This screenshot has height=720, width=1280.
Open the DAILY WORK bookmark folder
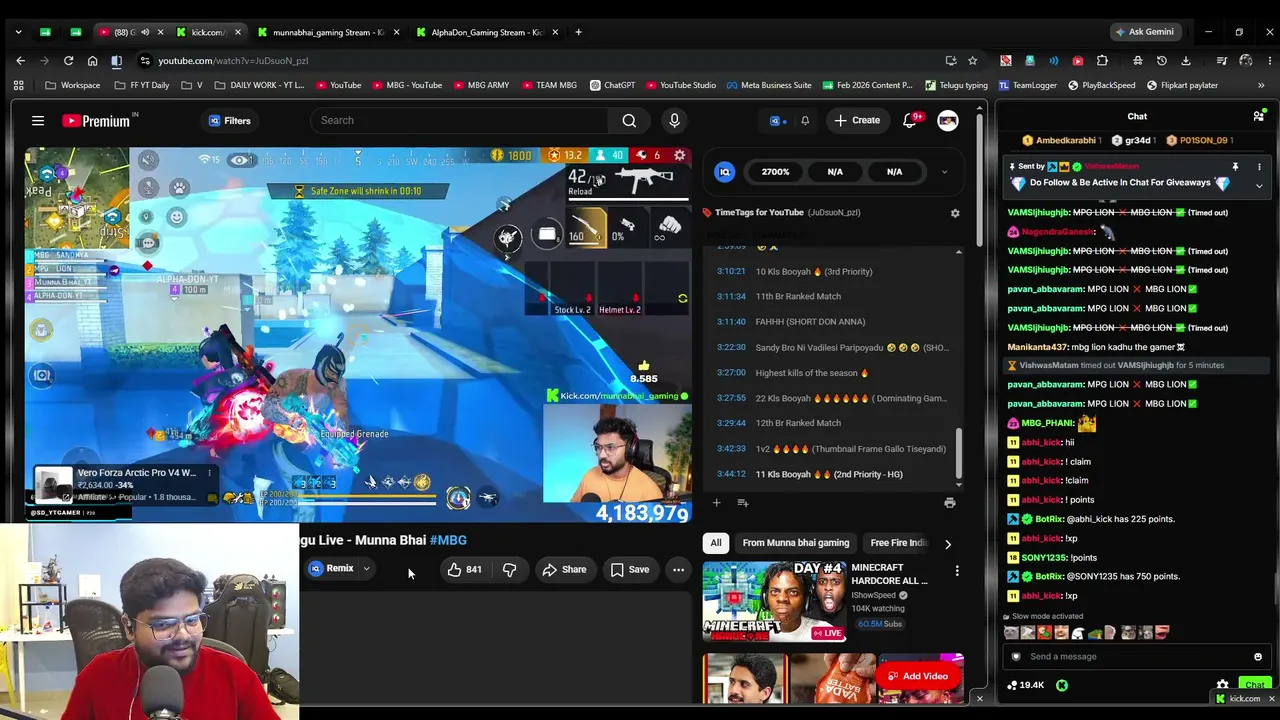[x=259, y=85]
